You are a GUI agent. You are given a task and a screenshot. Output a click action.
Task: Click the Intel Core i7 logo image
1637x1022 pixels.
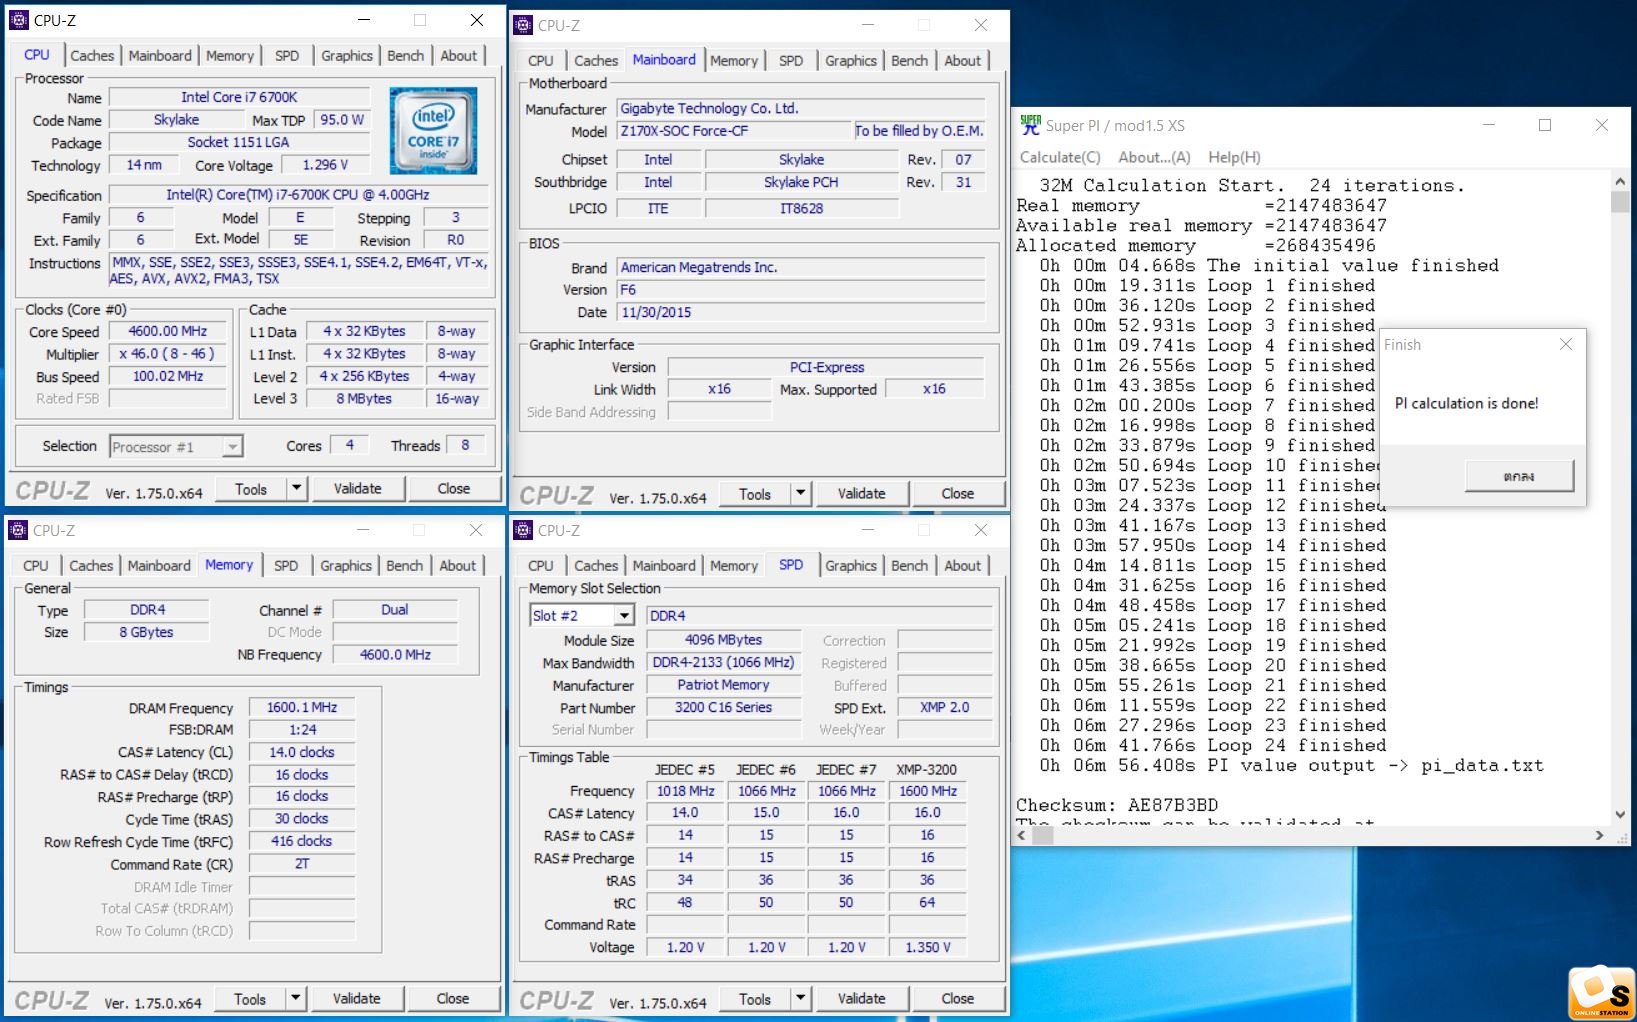pos(433,131)
